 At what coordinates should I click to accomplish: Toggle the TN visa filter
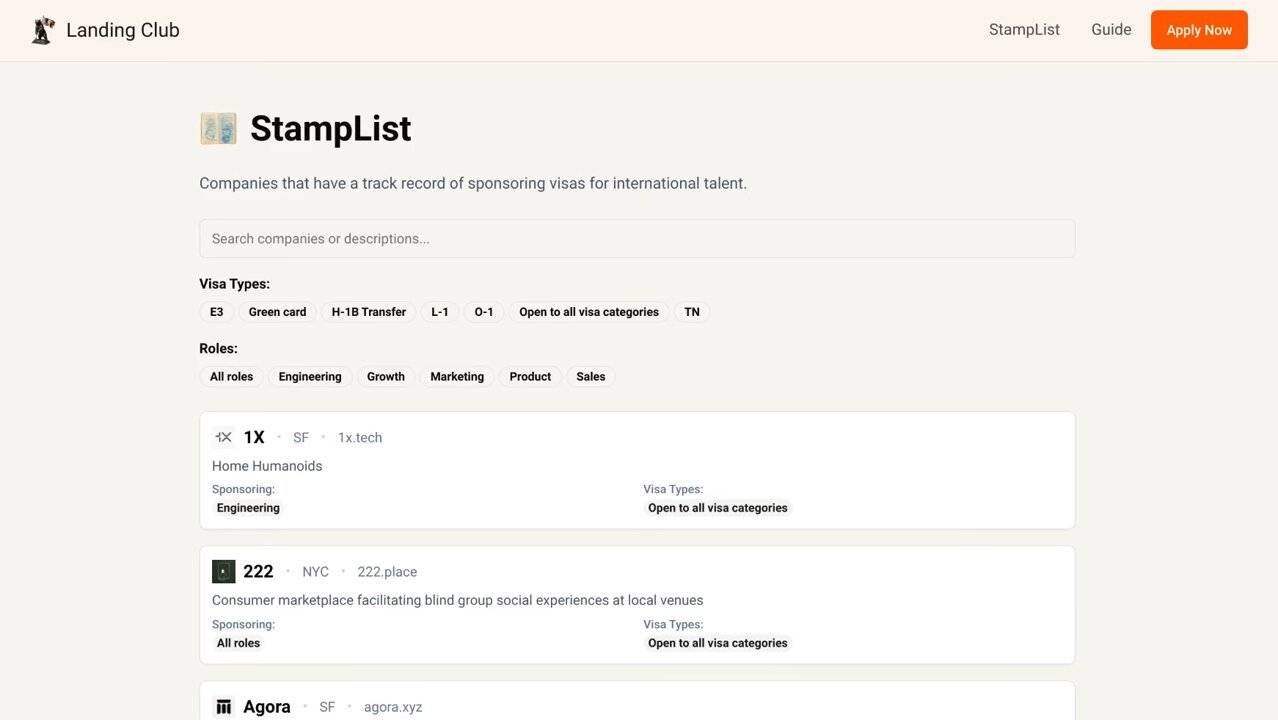[692, 312]
